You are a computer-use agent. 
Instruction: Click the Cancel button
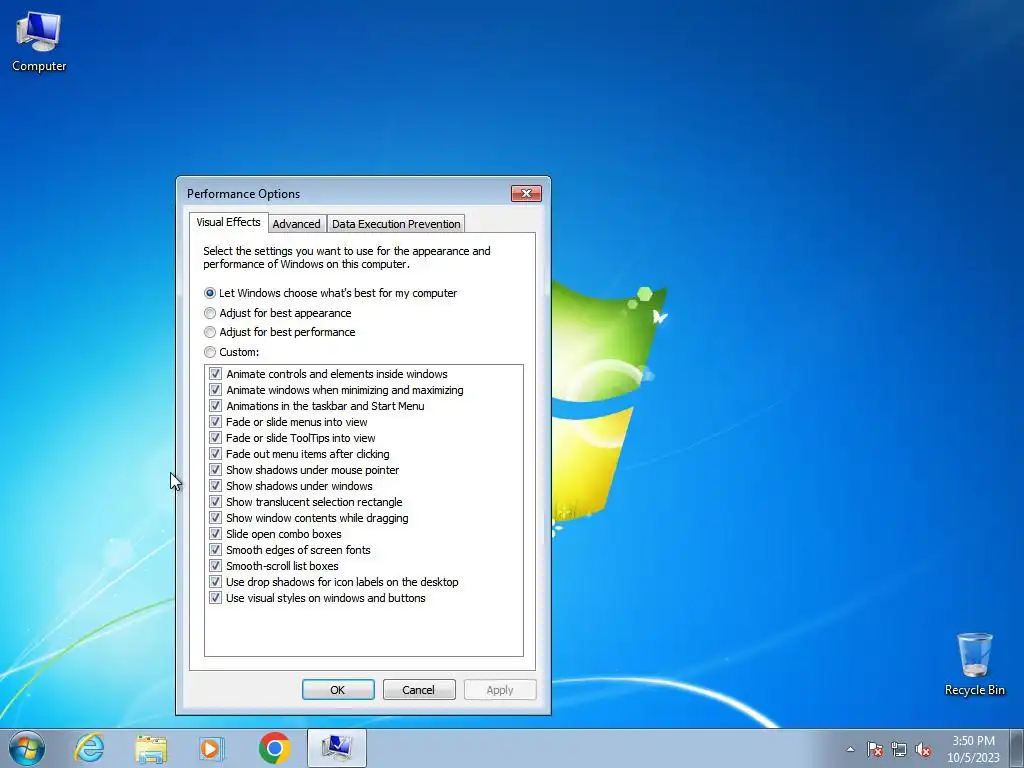click(x=419, y=690)
